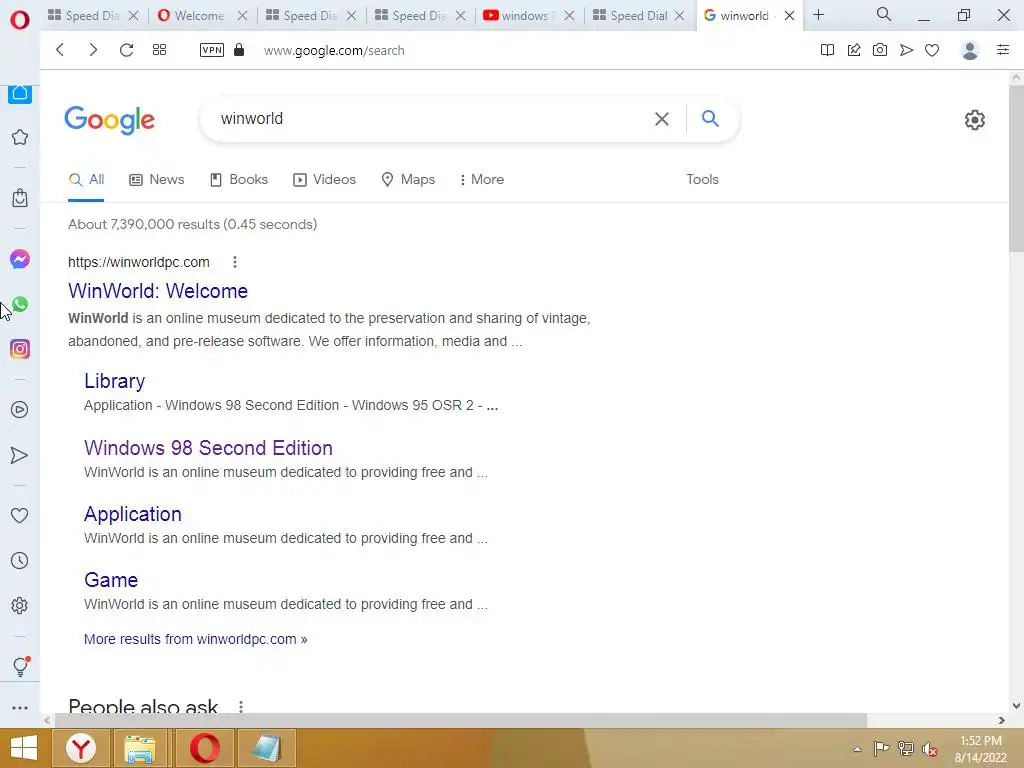
Task: Select the Videos search filter
Action: point(325,180)
